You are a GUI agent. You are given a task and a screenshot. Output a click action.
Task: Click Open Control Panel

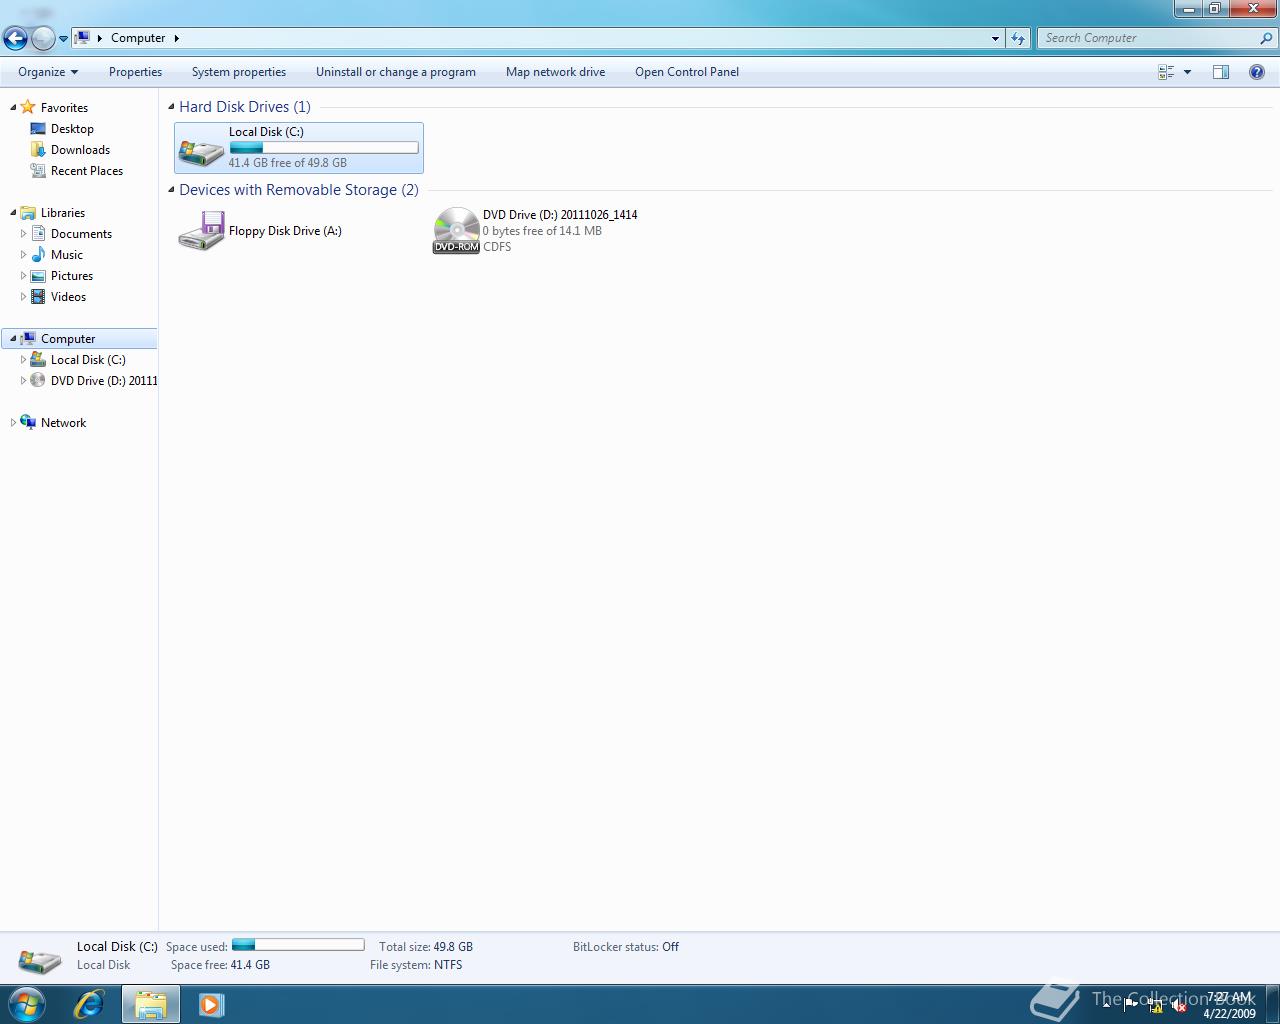click(687, 72)
